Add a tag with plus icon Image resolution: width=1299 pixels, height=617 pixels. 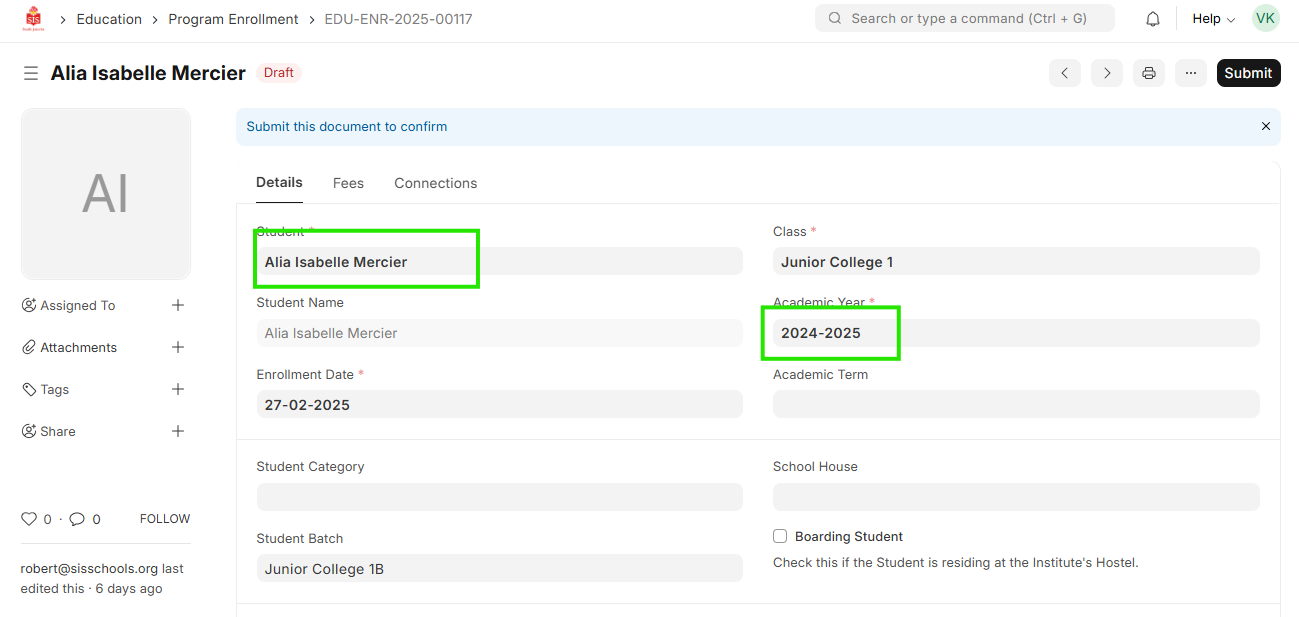click(x=178, y=389)
